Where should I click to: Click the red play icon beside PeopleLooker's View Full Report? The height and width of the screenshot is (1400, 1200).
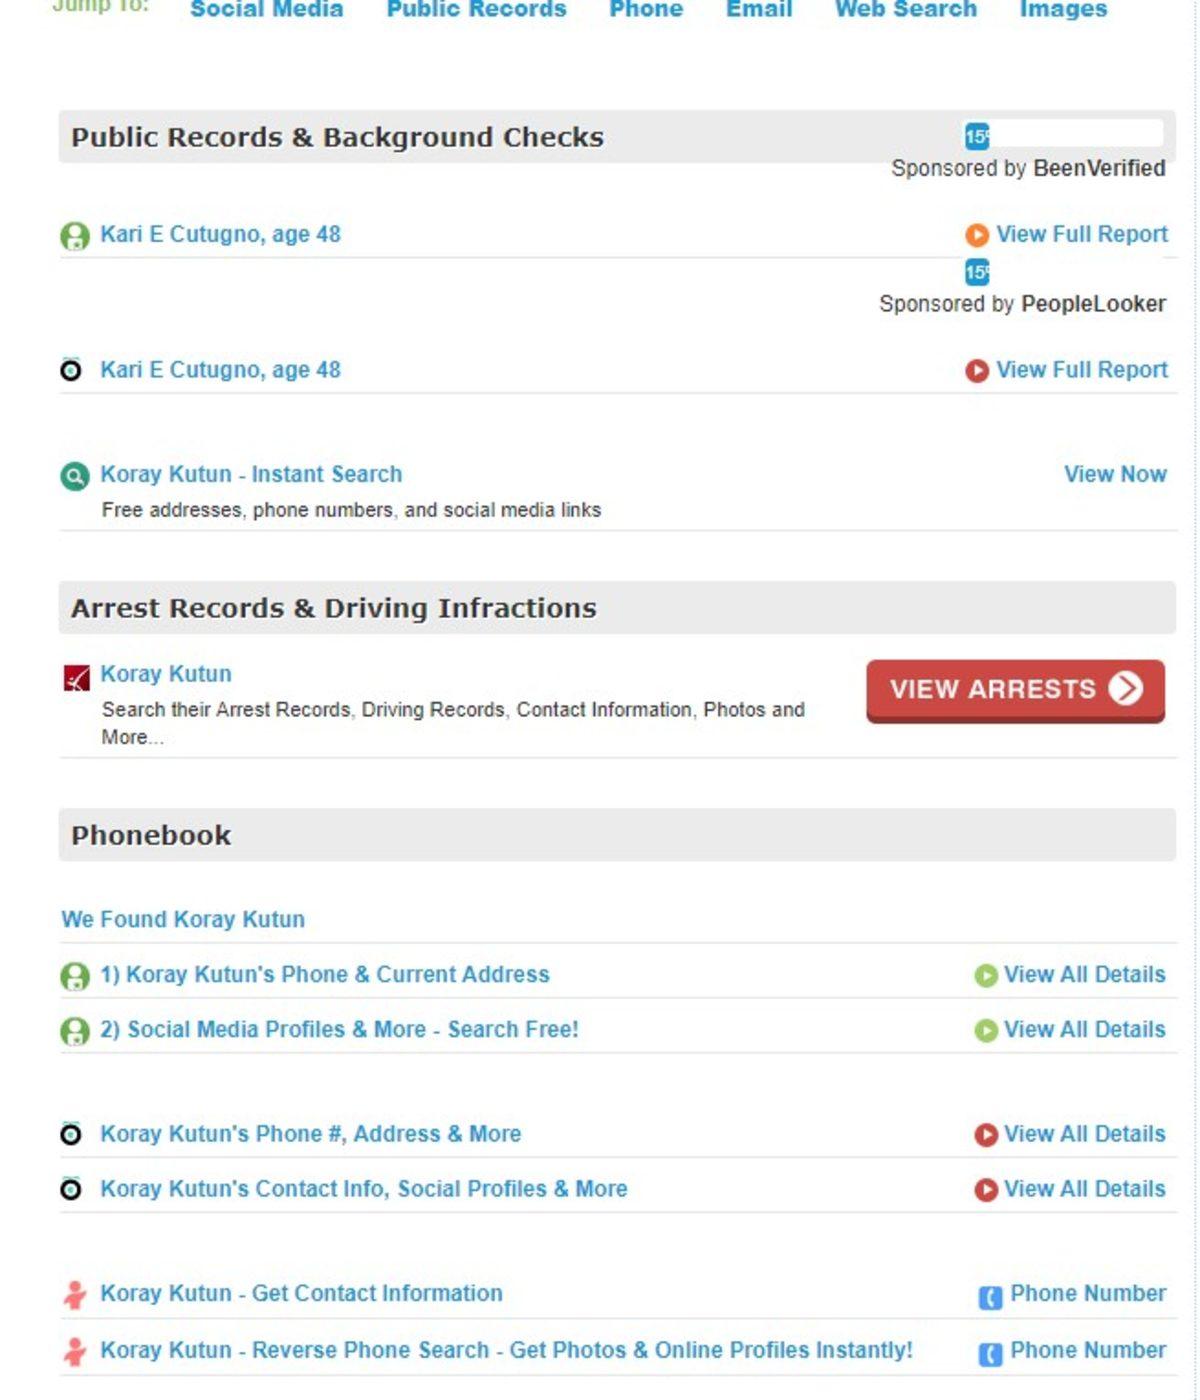pos(976,371)
